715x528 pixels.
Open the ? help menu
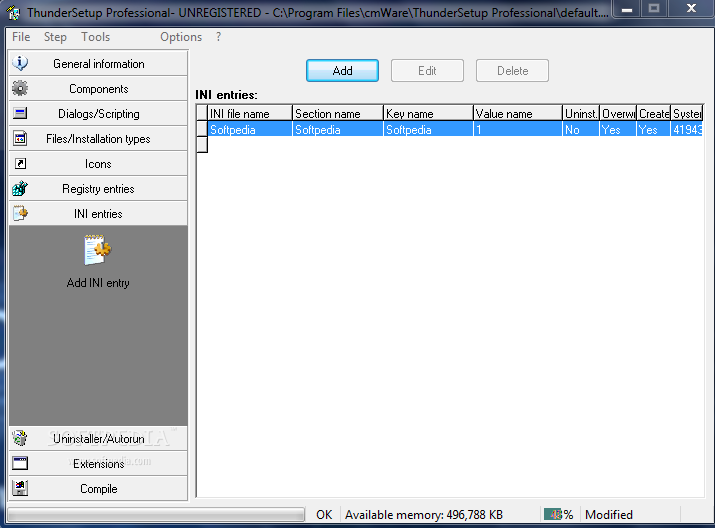pos(218,37)
